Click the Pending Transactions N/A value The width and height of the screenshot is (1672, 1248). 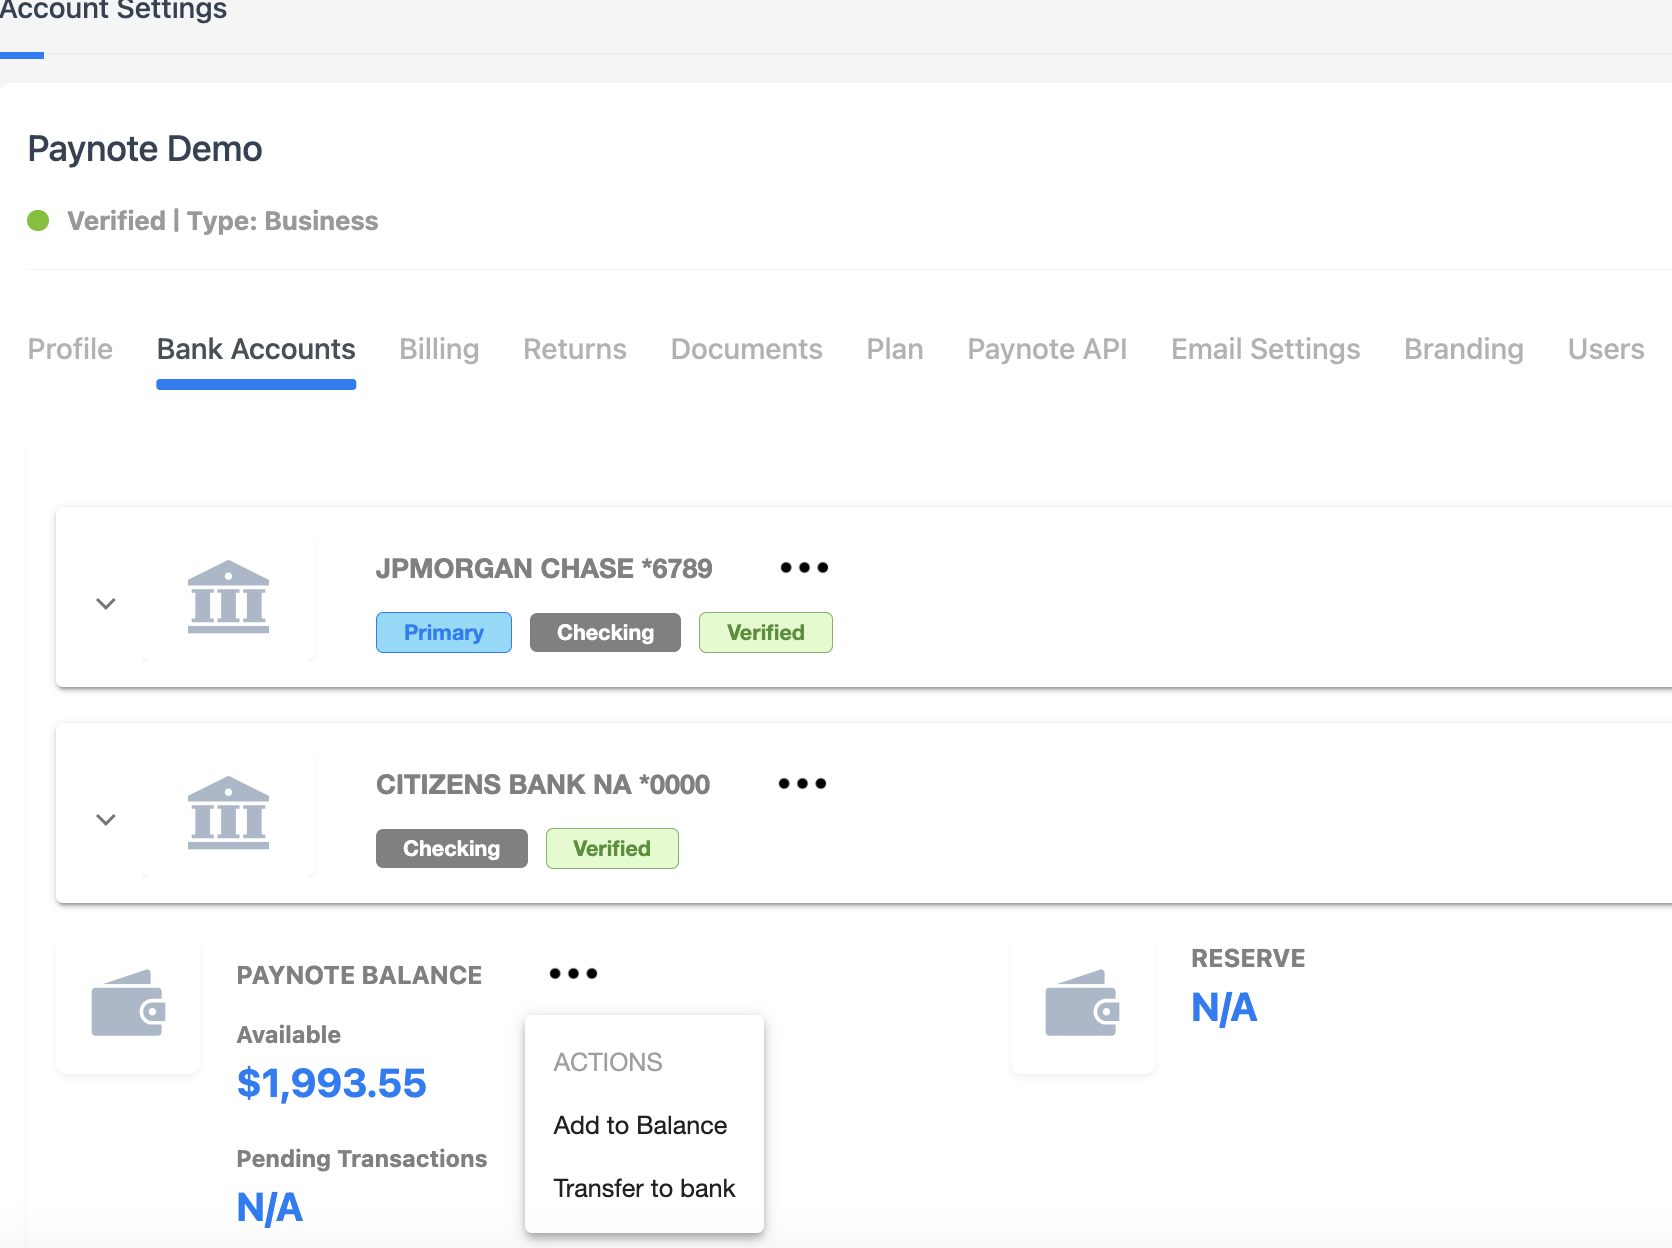[270, 1207]
